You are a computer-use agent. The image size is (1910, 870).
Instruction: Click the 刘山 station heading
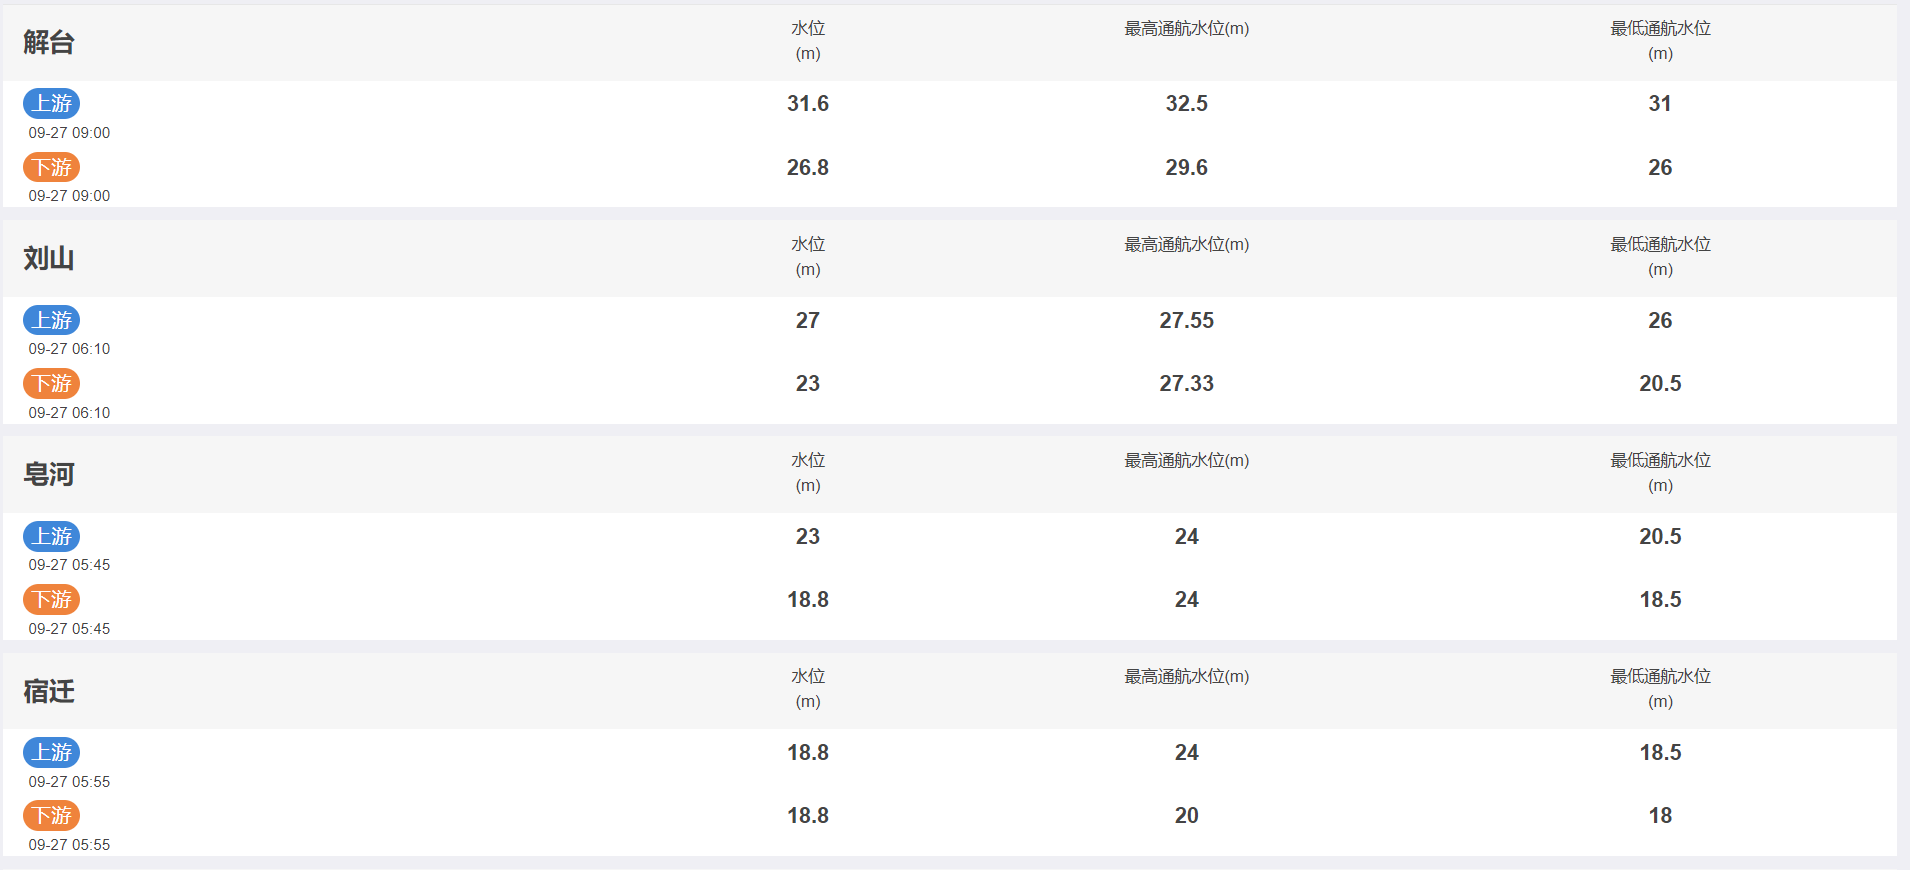pyautogui.click(x=49, y=258)
